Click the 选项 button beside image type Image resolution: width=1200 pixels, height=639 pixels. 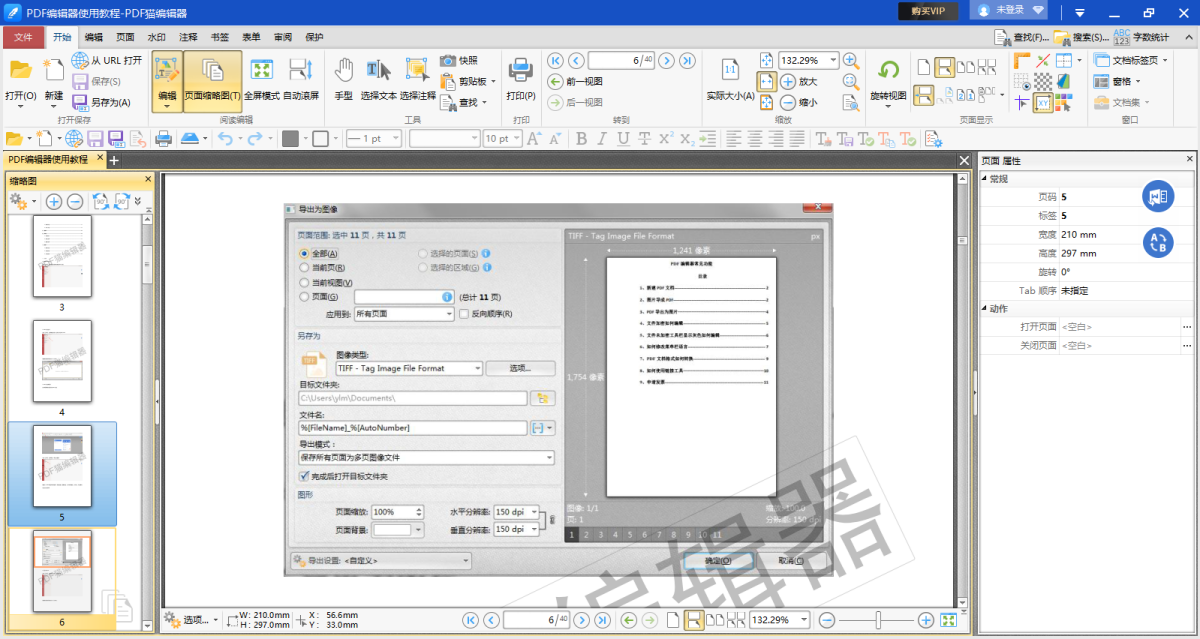(x=521, y=367)
